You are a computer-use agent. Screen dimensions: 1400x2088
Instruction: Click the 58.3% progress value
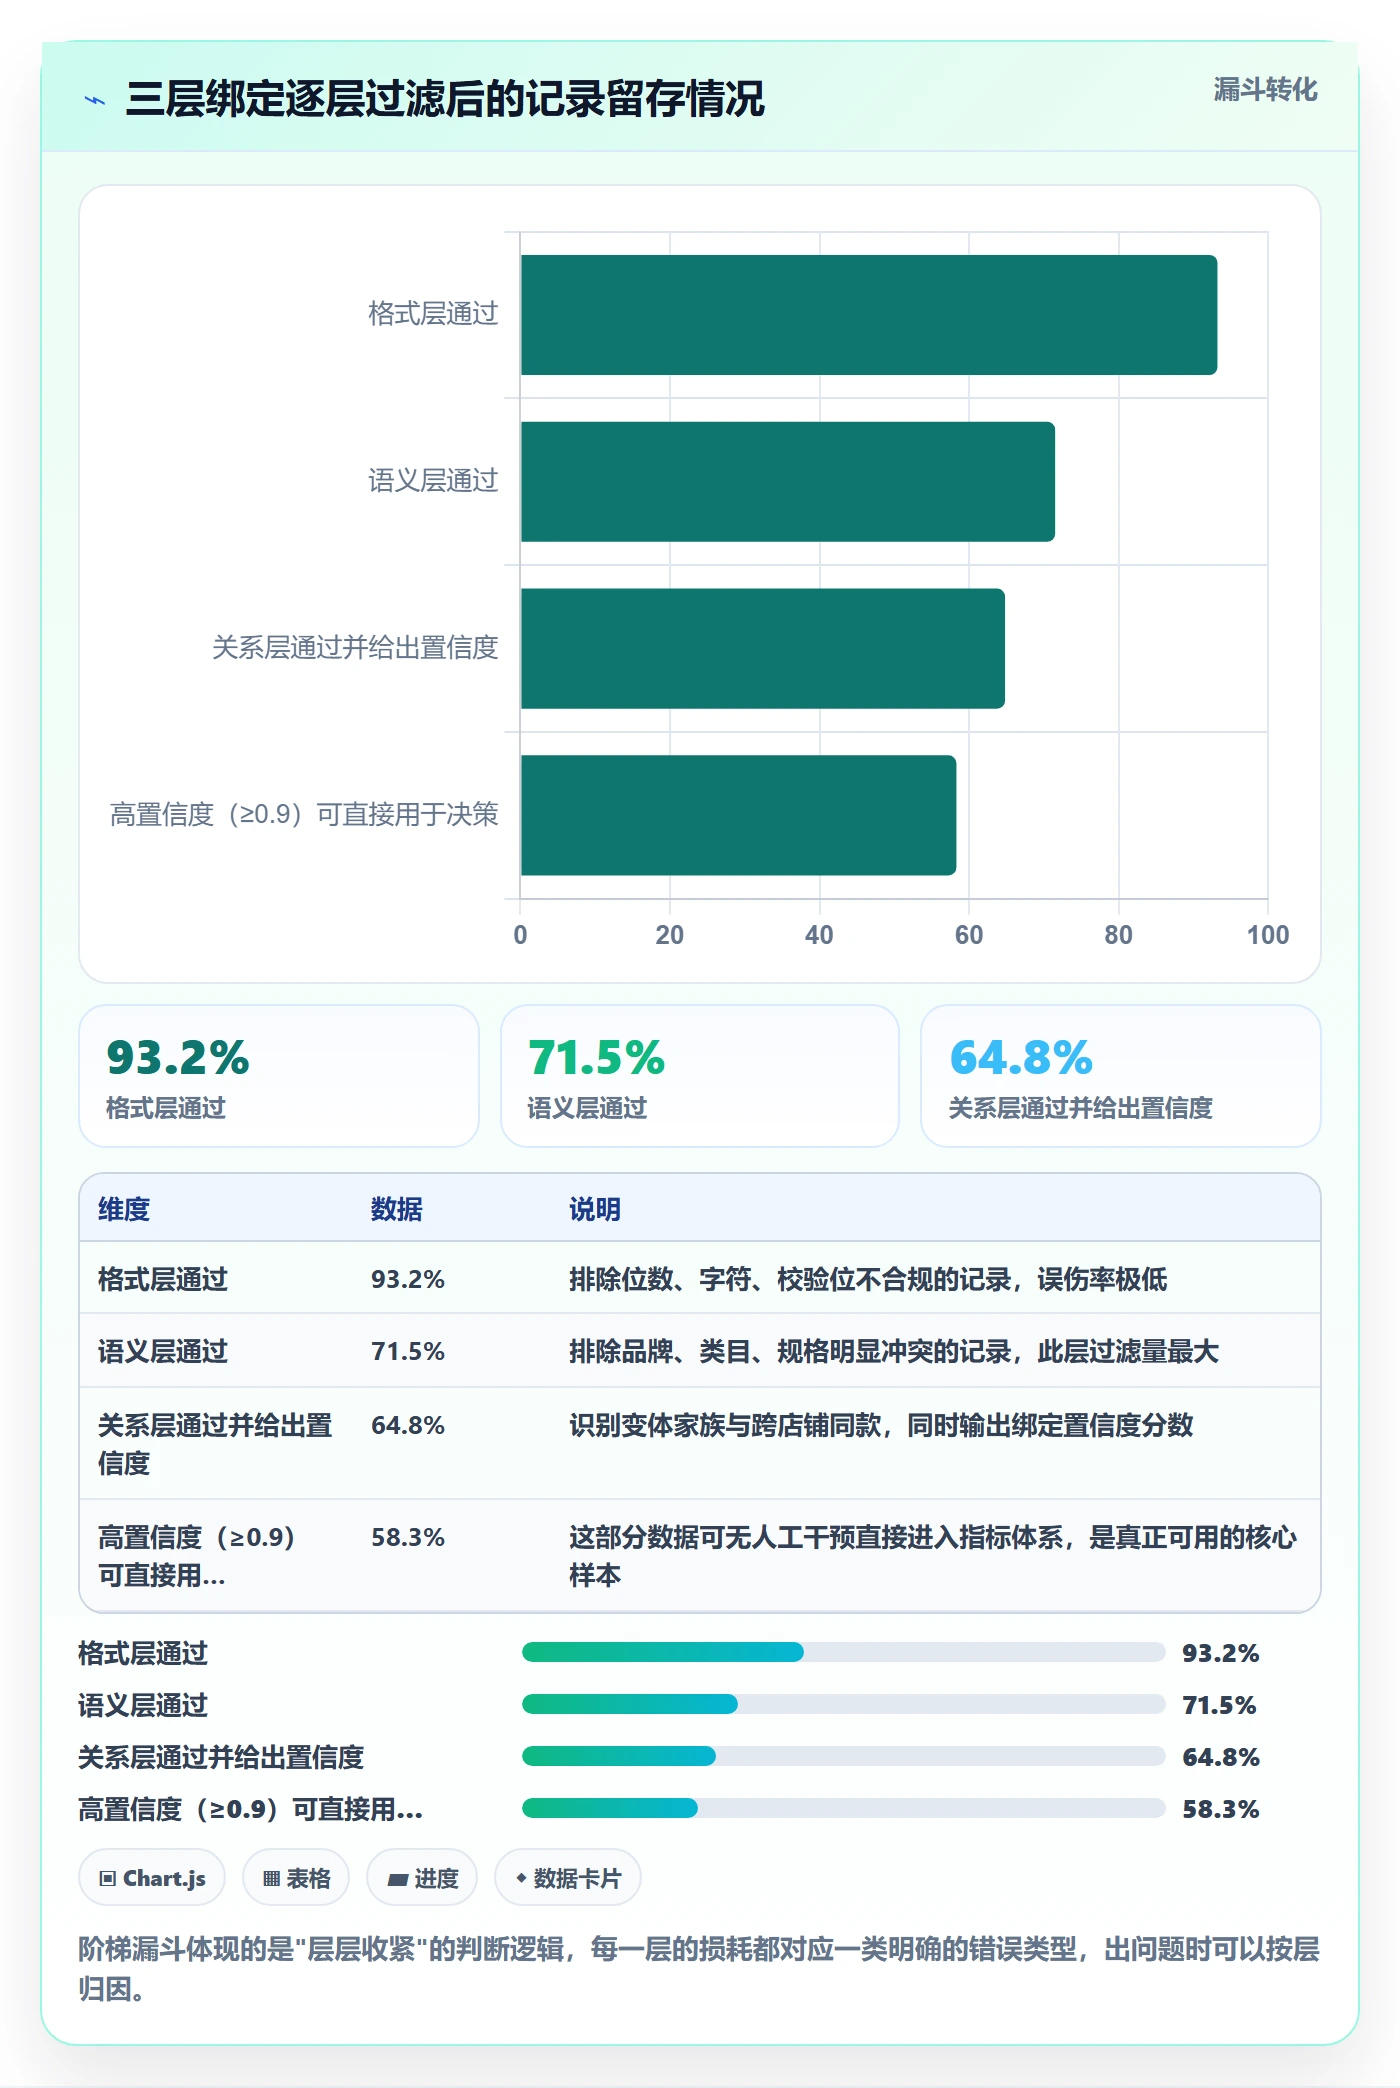[1220, 1809]
